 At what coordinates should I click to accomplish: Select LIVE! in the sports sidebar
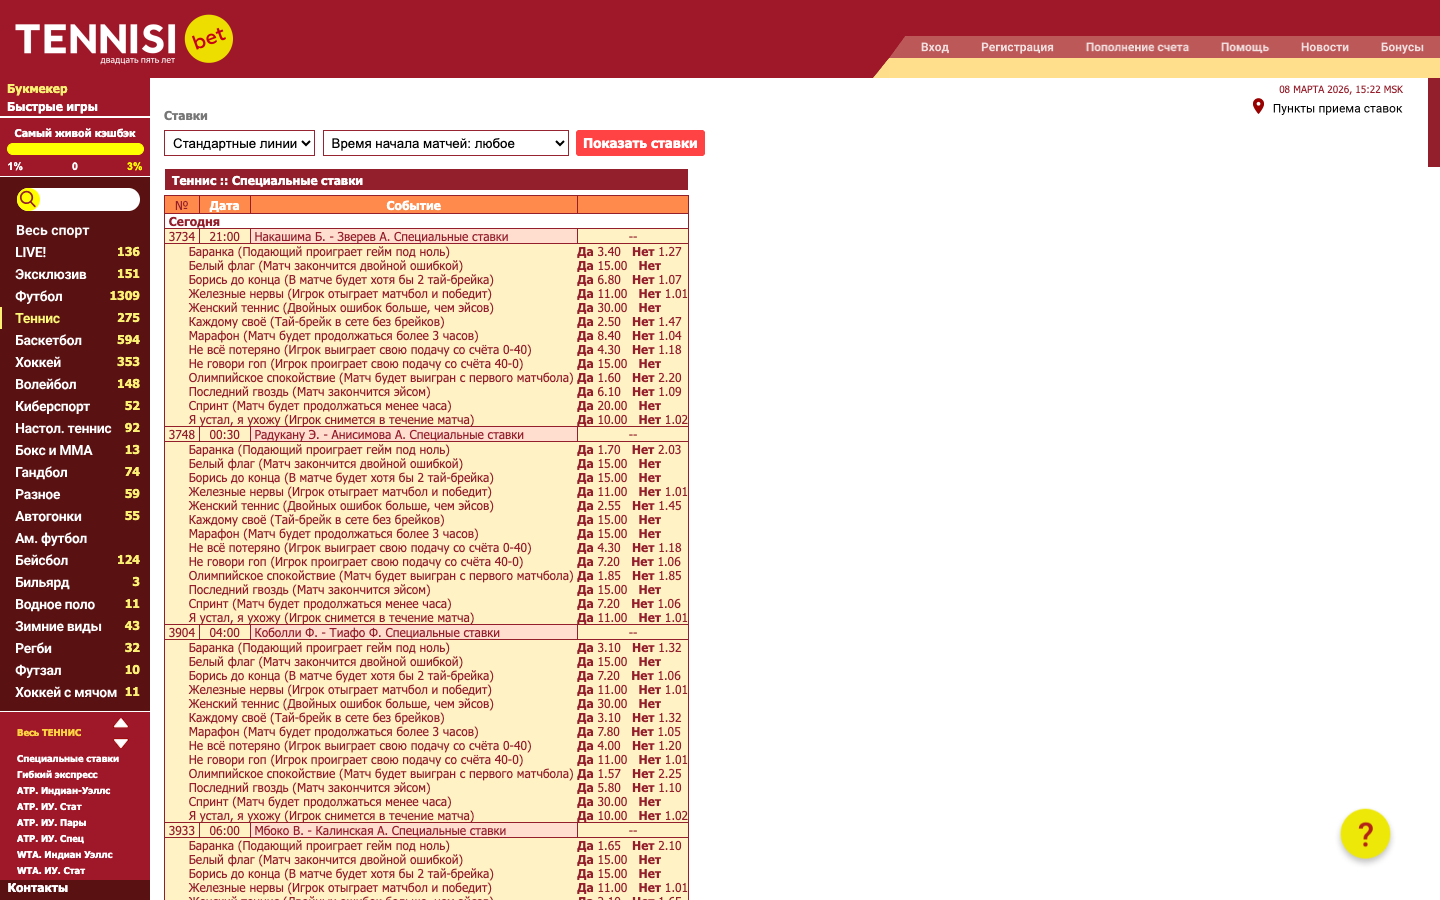coord(31,253)
